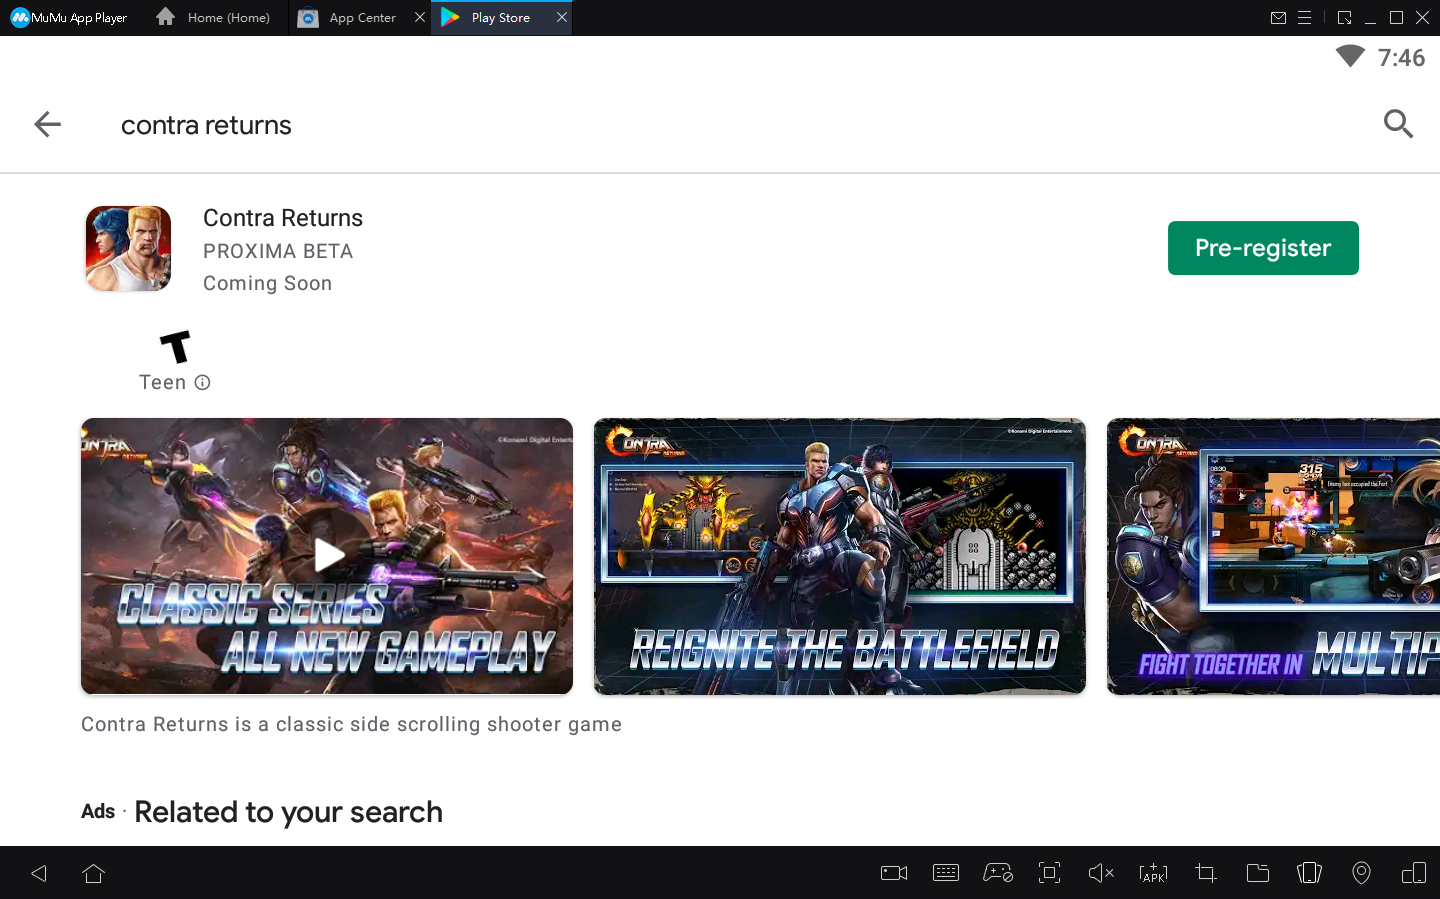Image resolution: width=1440 pixels, height=899 pixels.
Task: Go back with the arrow beside the search text
Action: 47,124
